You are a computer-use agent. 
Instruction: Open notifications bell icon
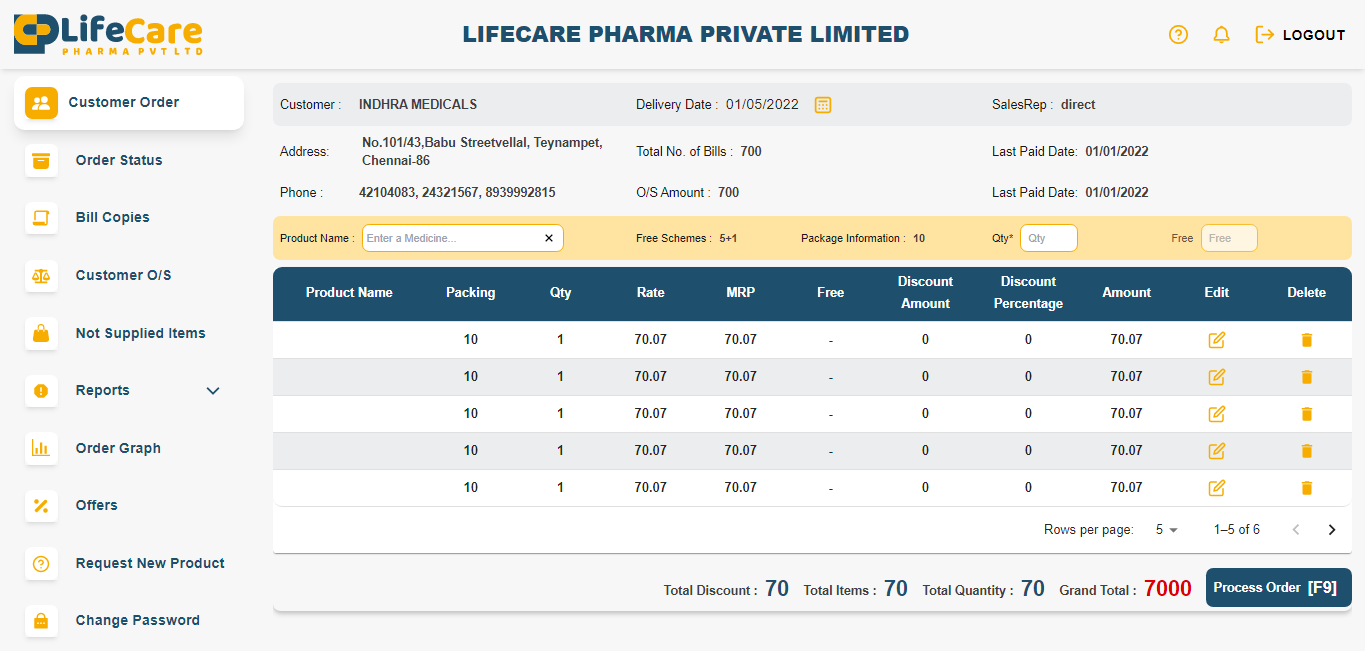[x=1221, y=35]
